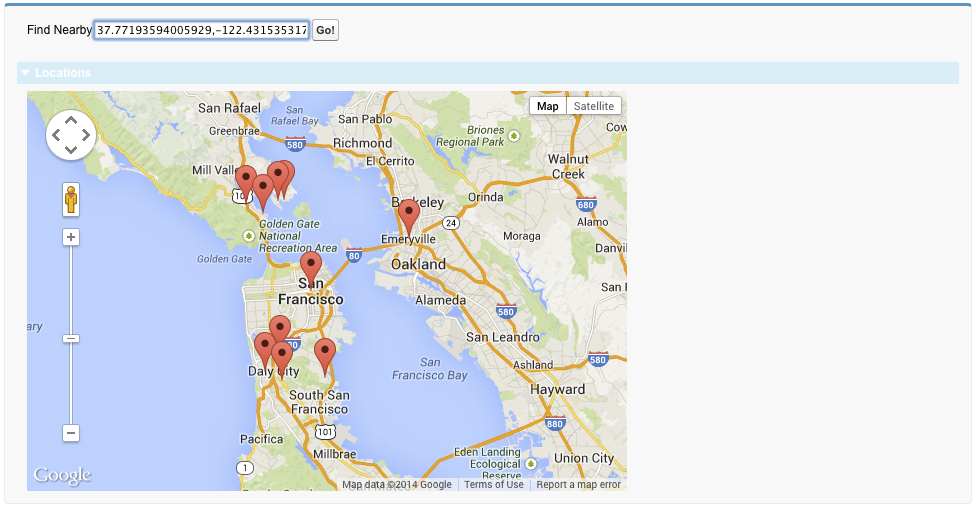Viewport: 976px width, 508px height.
Task: Click the zoom in plus button
Action: [x=71, y=237]
